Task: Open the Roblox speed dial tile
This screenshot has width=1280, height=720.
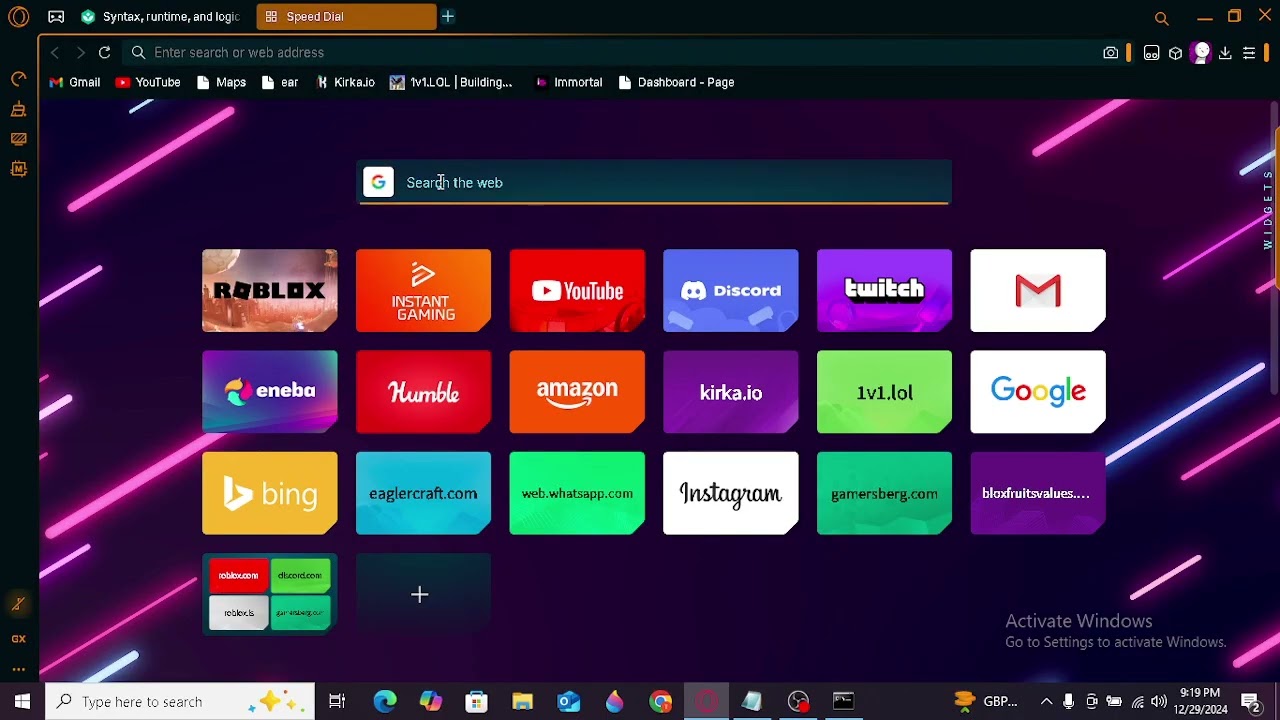Action: [270, 290]
